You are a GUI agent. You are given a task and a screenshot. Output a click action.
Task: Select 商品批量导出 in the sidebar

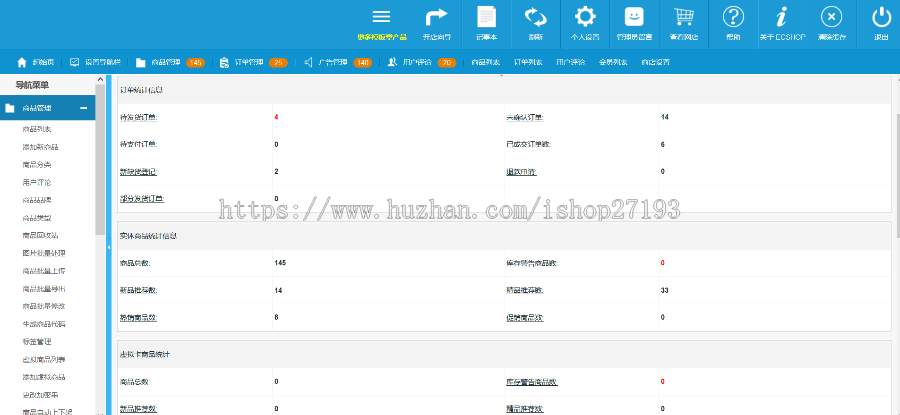click(44, 289)
